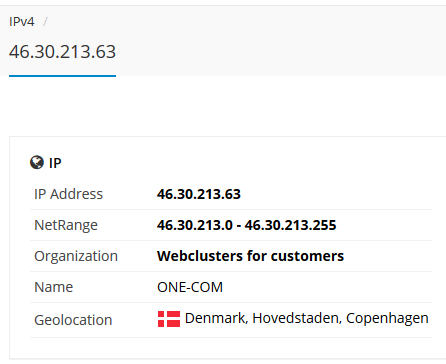Open the IPv4 breadcrumb link
This screenshot has height=364, width=446.
coord(22,22)
